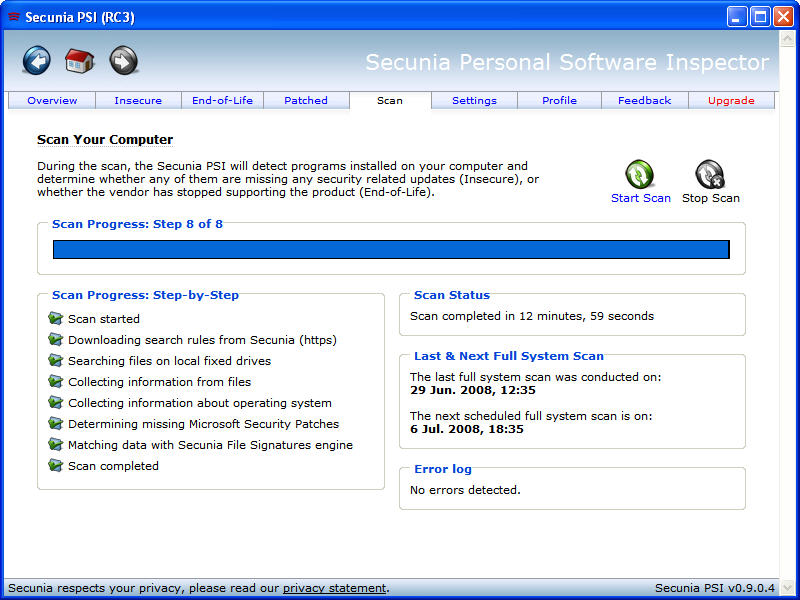The width and height of the screenshot is (800, 600).
Task: Open the Overview tab
Action: [x=52, y=100]
